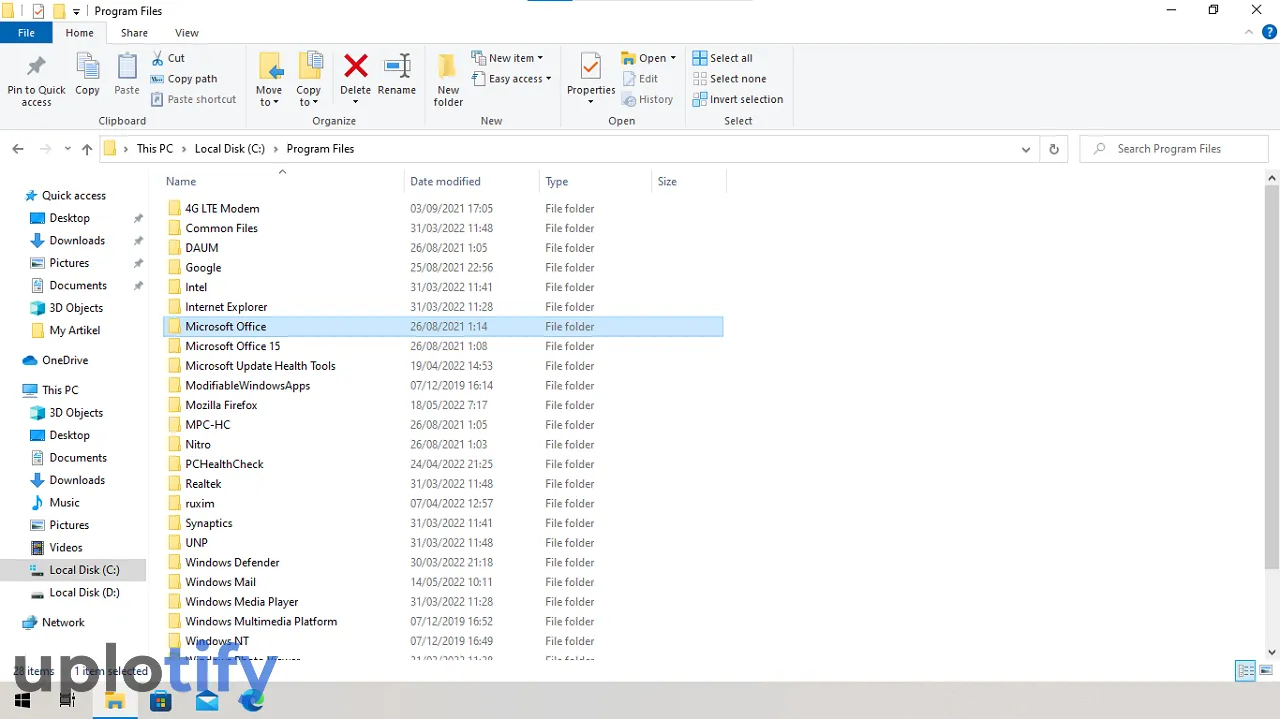1280x719 pixels.
Task: Go back with the back arrow
Action: click(18, 149)
